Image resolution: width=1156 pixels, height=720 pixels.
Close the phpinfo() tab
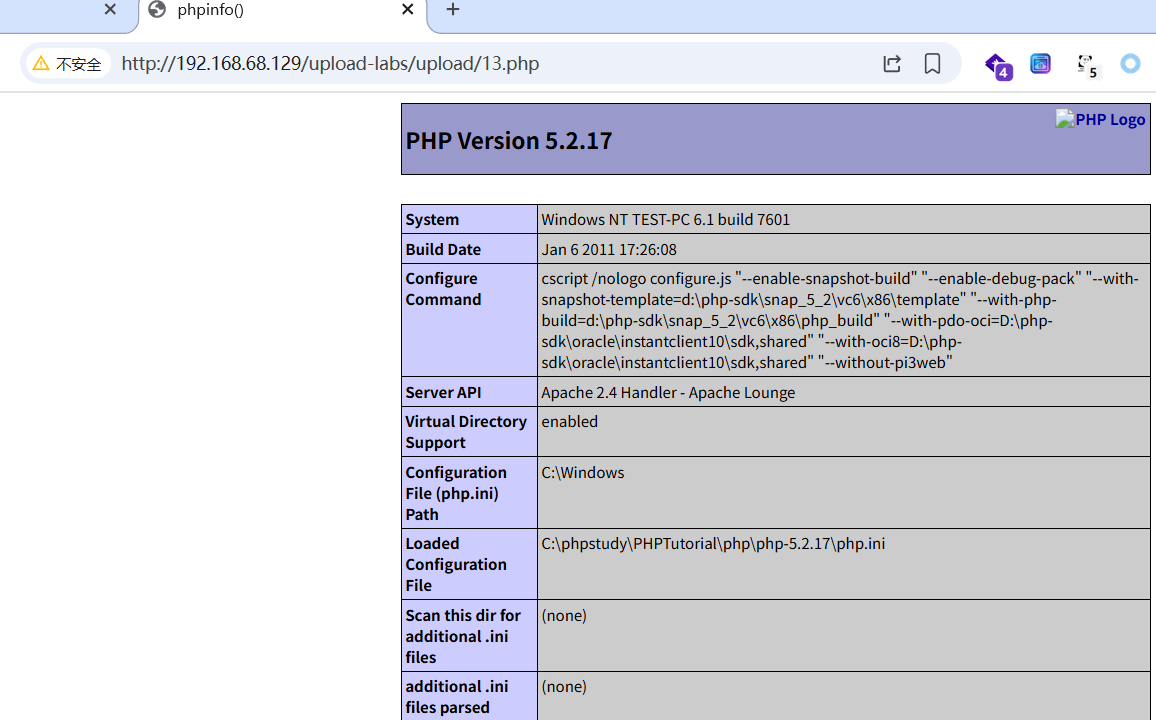tap(408, 9)
